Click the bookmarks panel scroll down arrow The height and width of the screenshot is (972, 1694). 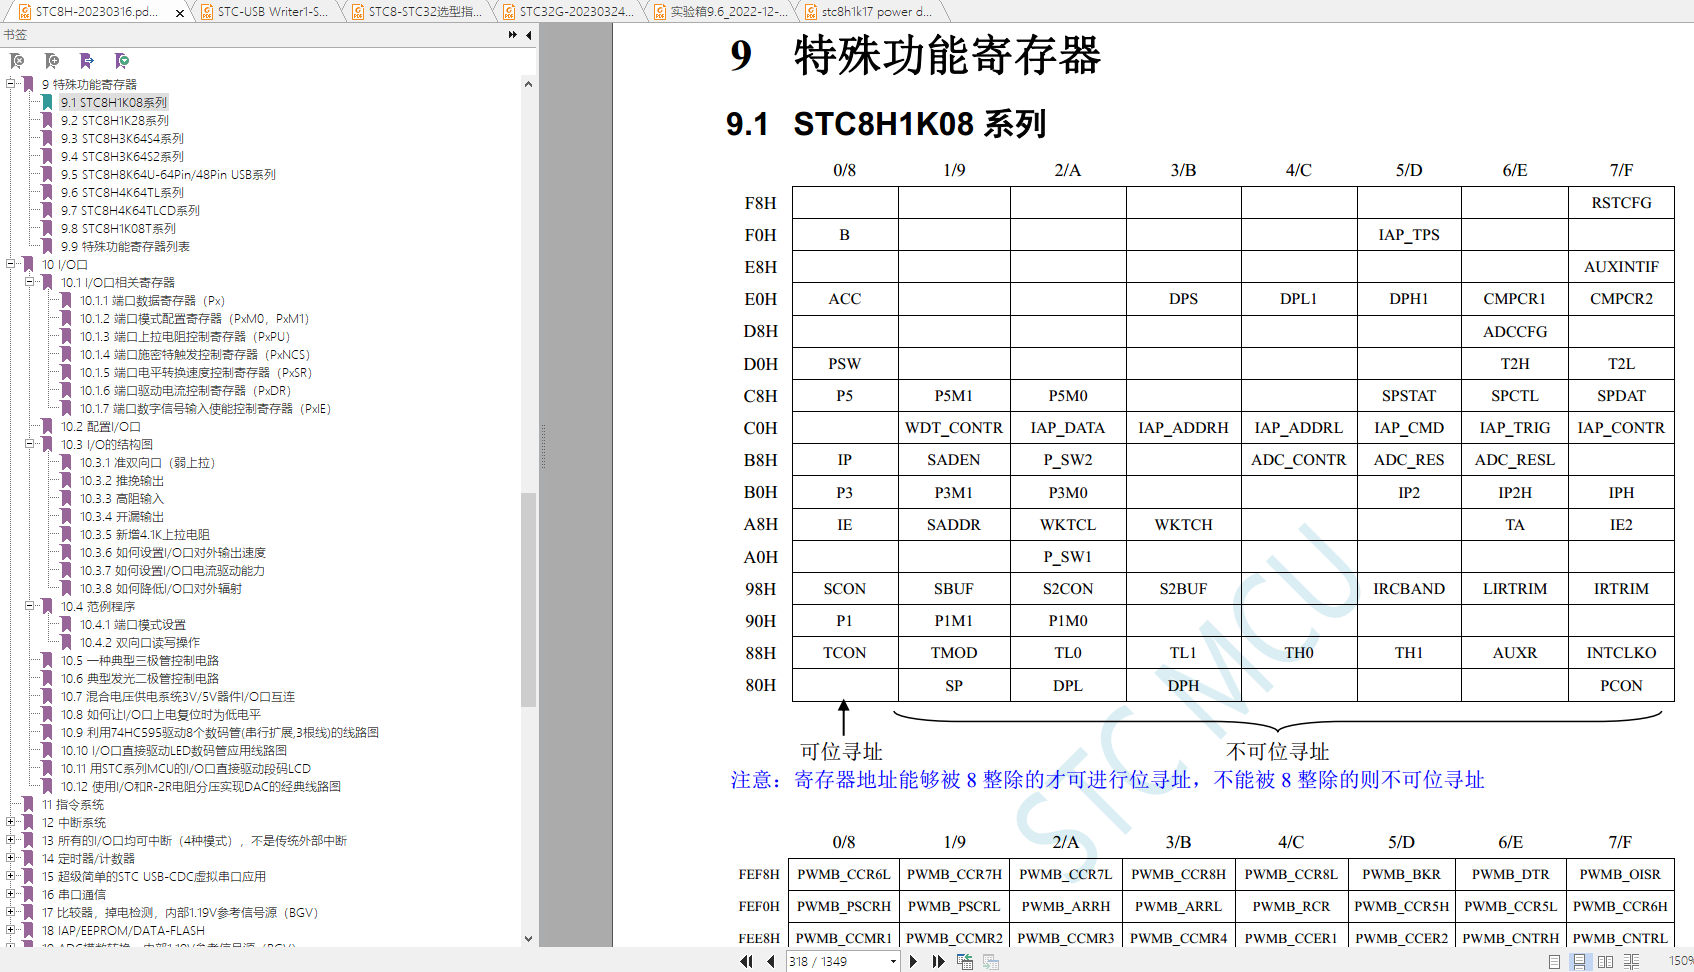[528, 938]
